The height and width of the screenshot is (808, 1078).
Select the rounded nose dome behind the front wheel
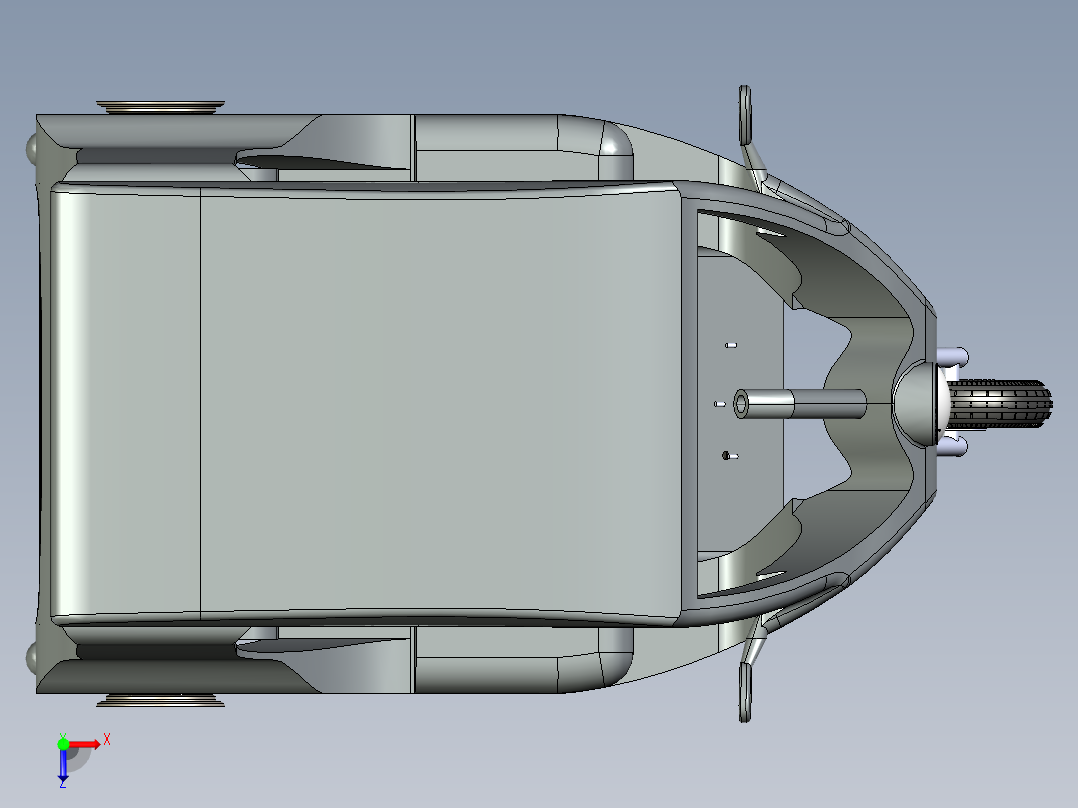[x=921, y=404]
